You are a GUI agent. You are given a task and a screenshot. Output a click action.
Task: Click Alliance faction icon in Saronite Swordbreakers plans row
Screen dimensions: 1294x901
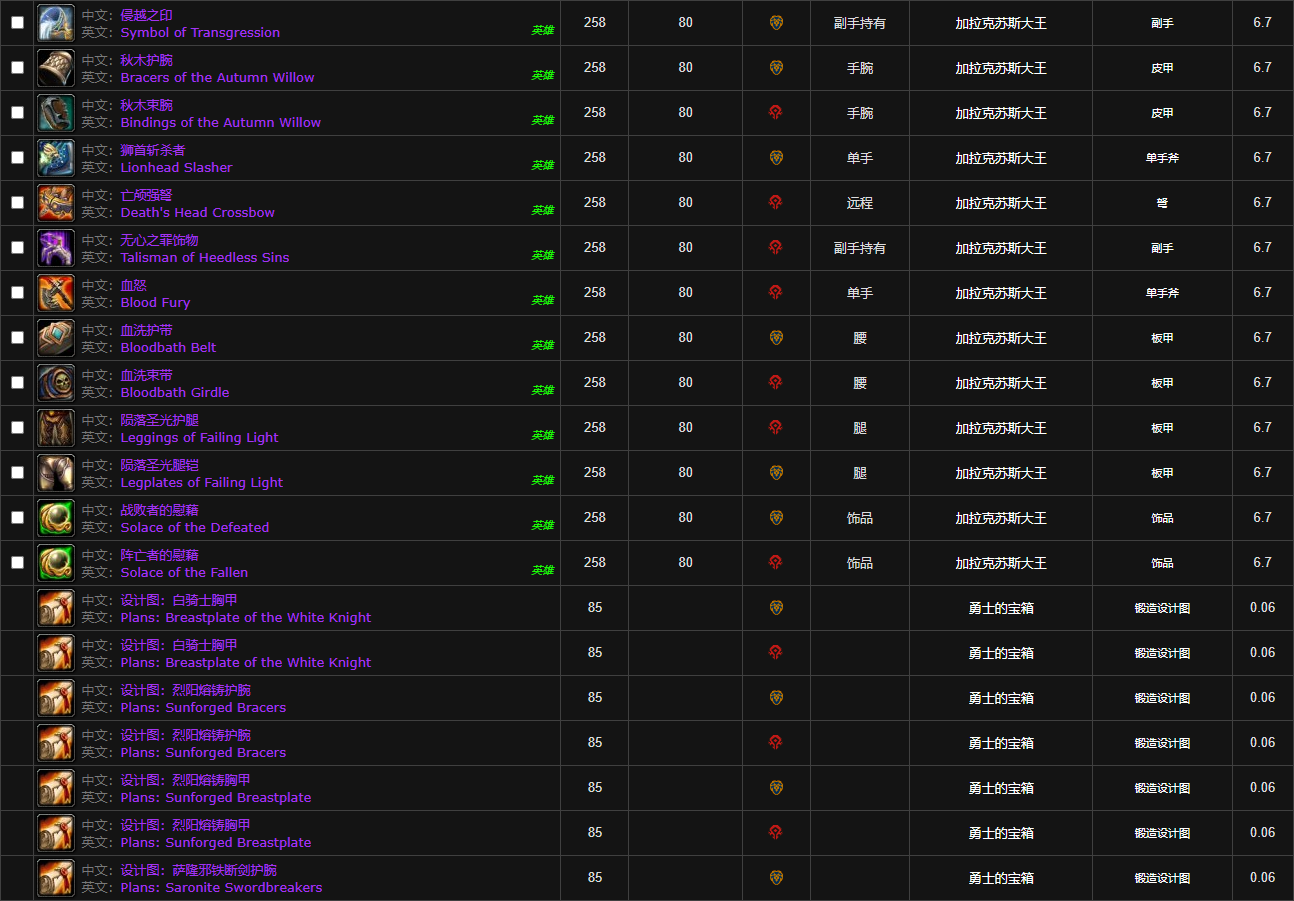pos(776,877)
